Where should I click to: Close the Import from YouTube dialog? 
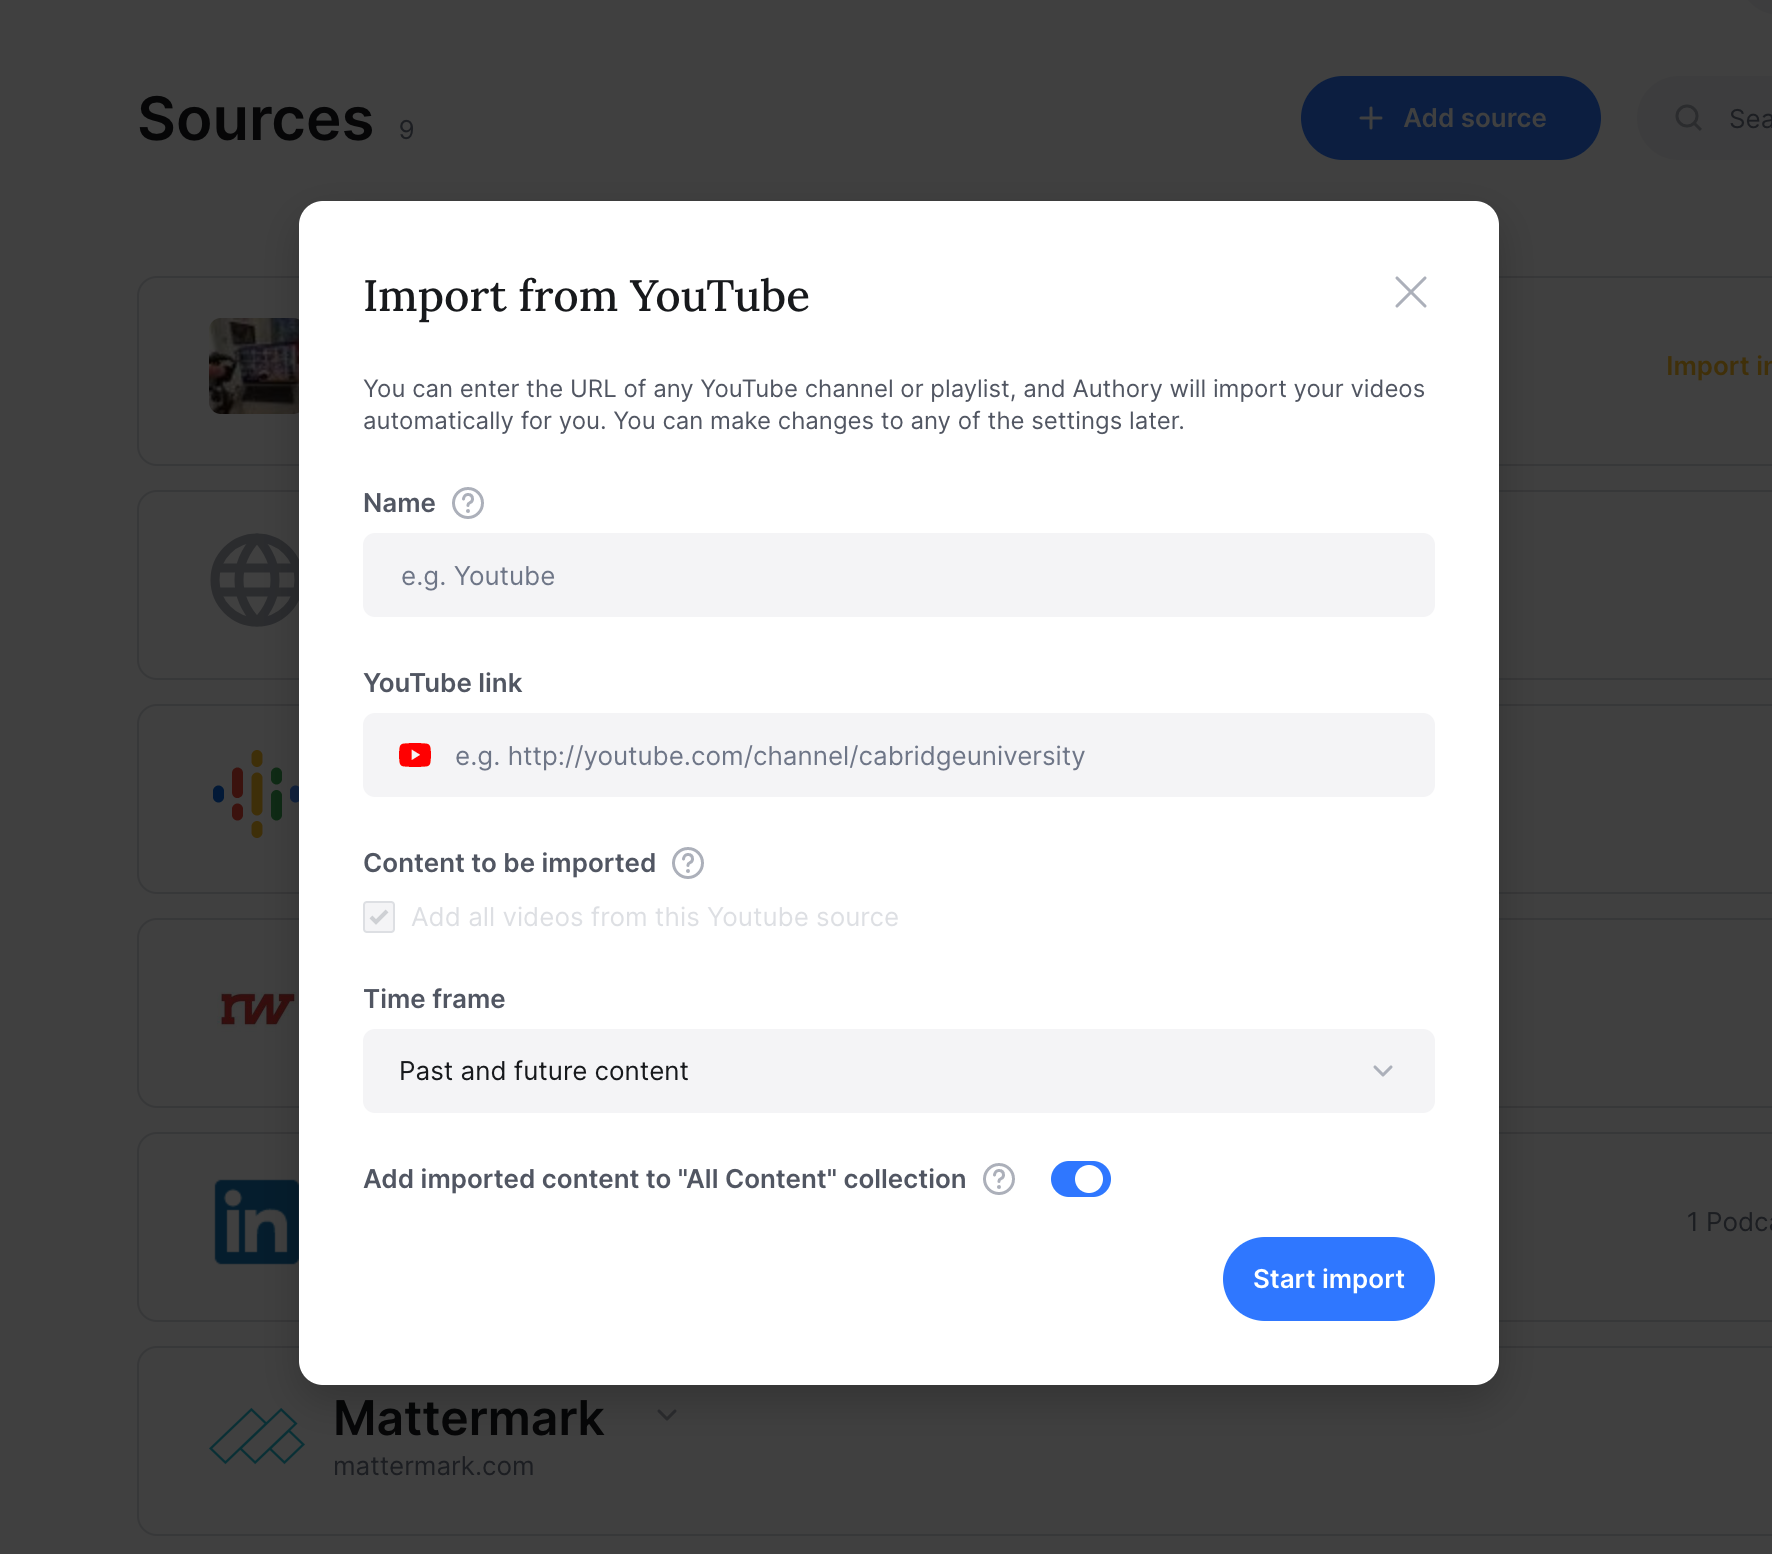1410,292
